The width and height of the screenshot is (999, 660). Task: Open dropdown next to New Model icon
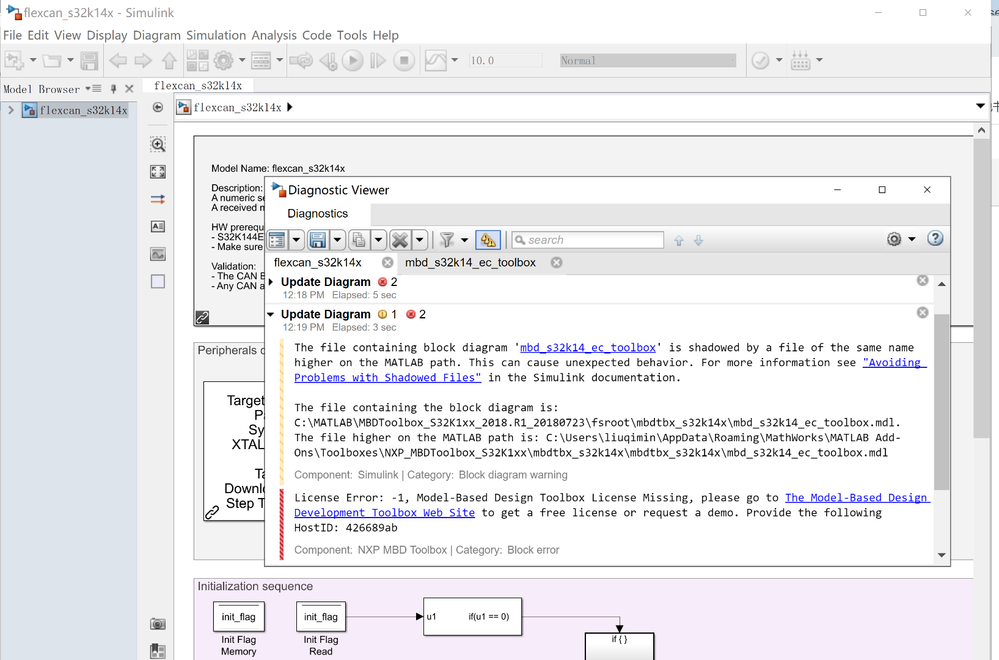32,61
